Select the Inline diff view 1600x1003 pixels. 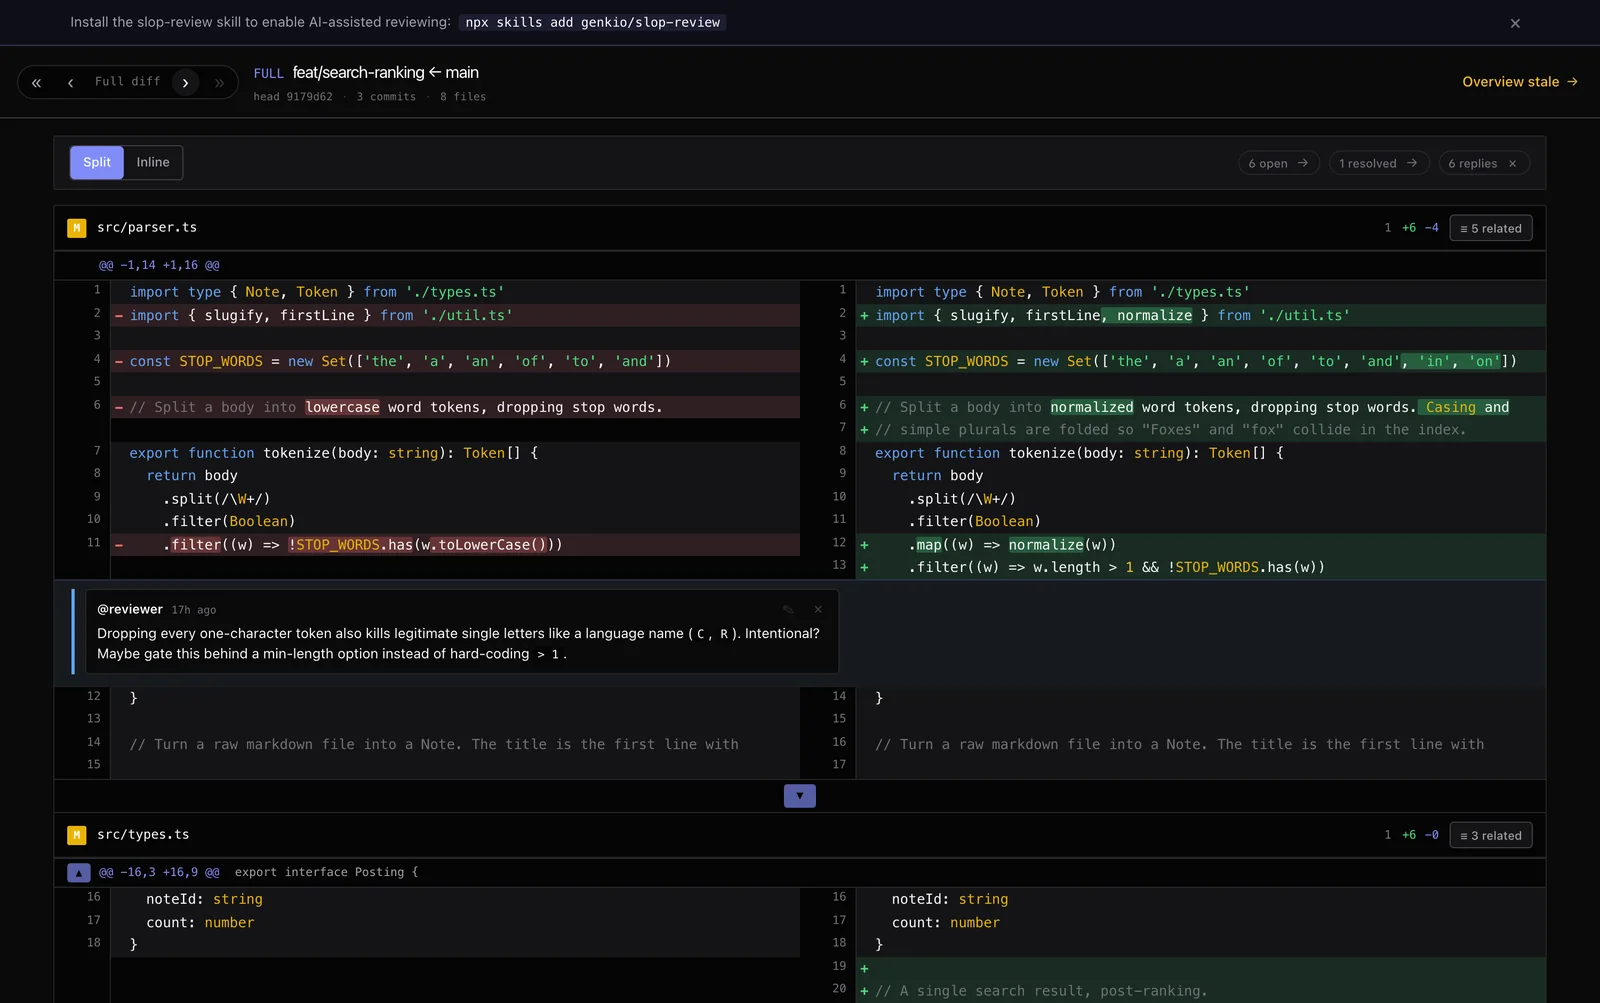153,162
